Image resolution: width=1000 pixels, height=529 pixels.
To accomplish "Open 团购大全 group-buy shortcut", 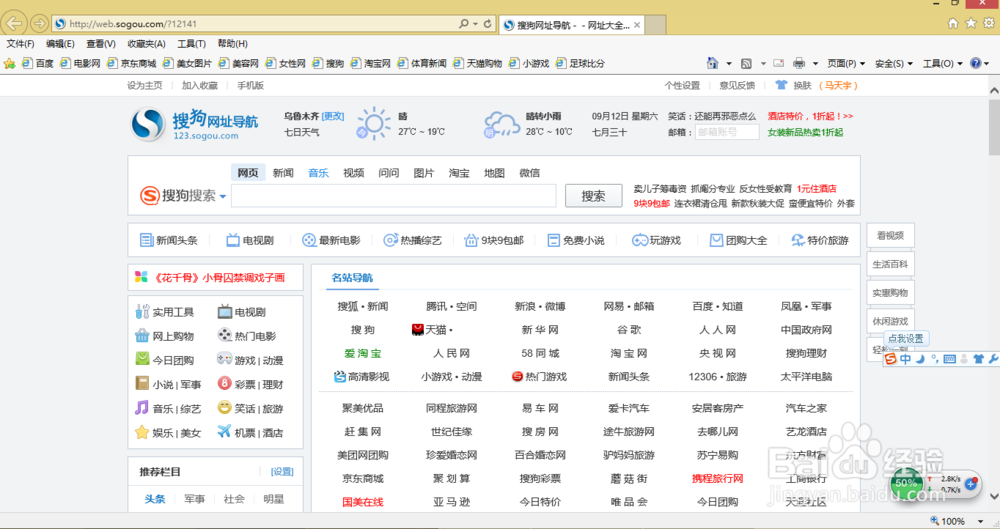I will click(x=739, y=240).
